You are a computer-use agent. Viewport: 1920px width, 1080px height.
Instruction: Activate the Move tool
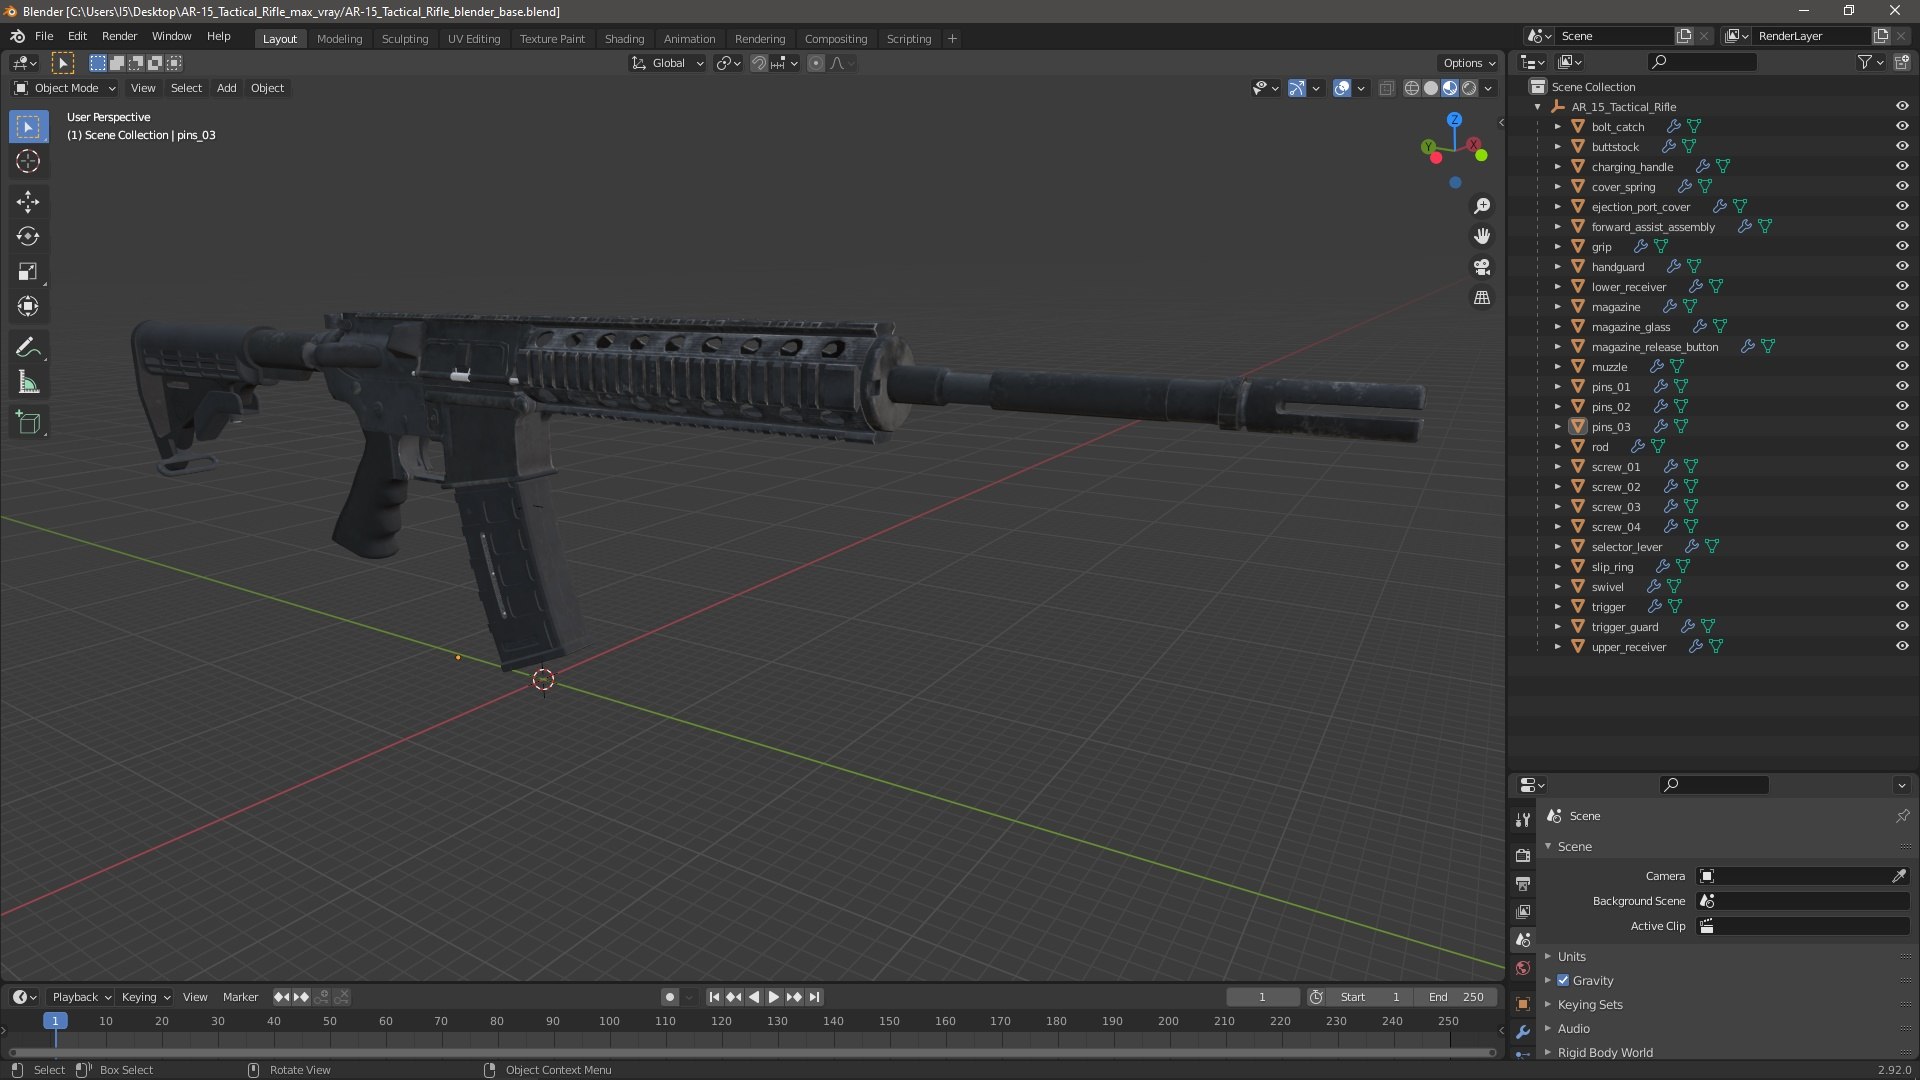pos(28,202)
